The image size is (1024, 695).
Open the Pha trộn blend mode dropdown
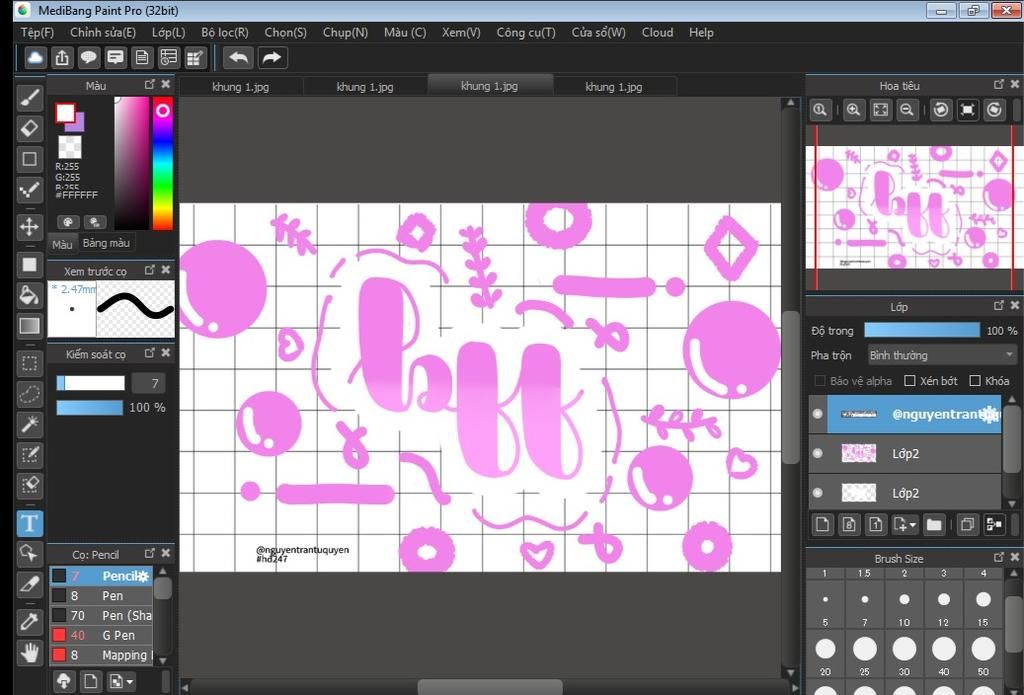[941, 355]
